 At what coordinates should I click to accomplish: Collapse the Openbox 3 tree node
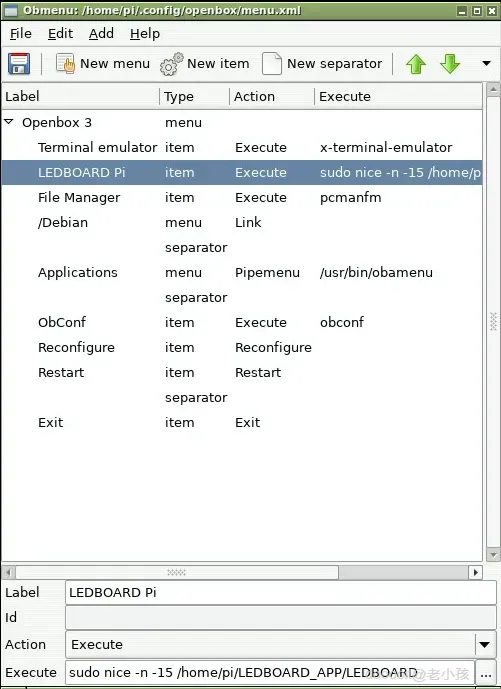tap(9, 122)
